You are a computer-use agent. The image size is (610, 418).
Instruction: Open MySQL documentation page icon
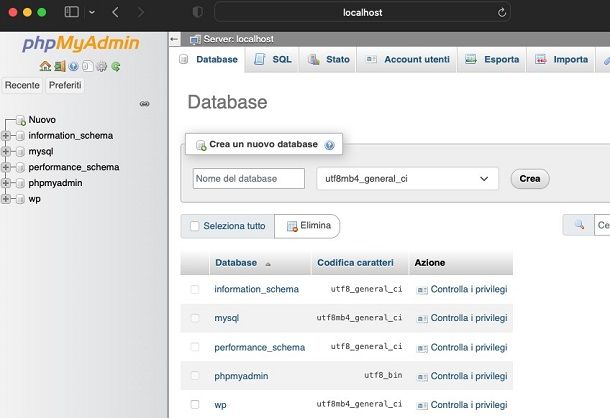pos(88,66)
